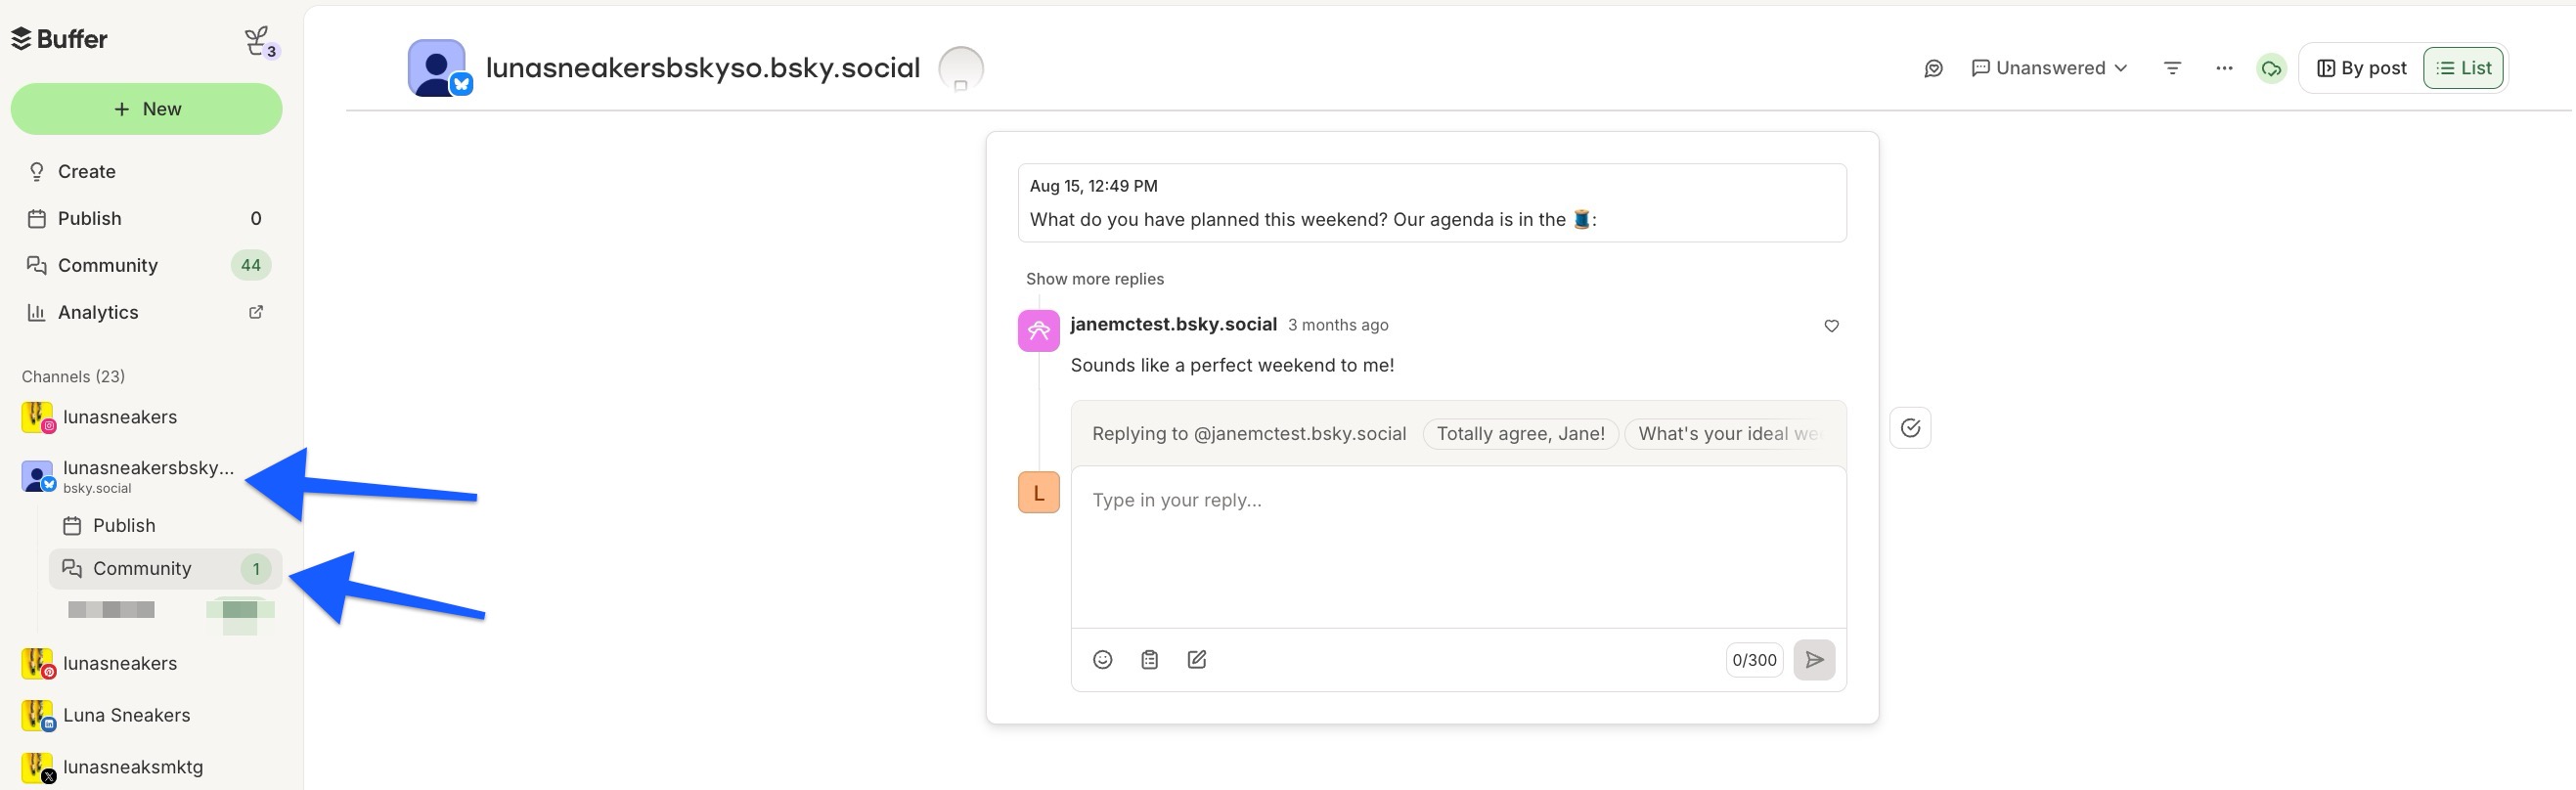2576x790 pixels.
Task: Open the three-dot more options menu
Action: coord(2223,68)
